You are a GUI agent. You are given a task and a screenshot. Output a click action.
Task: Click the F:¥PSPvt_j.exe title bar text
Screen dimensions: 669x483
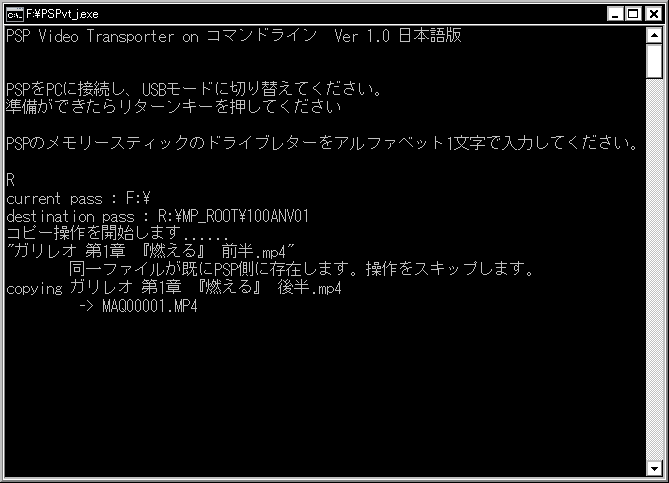(x=62, y=15)
